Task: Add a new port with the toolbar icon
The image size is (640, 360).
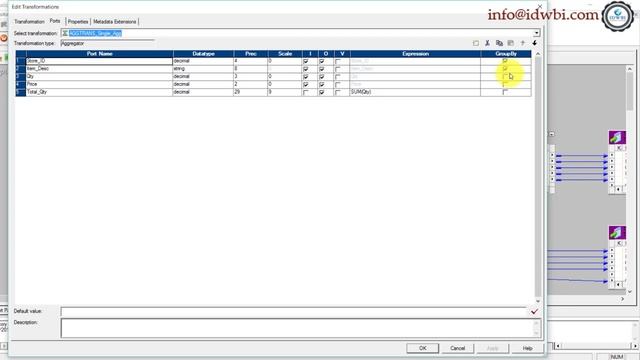Action: coord(476,43)
